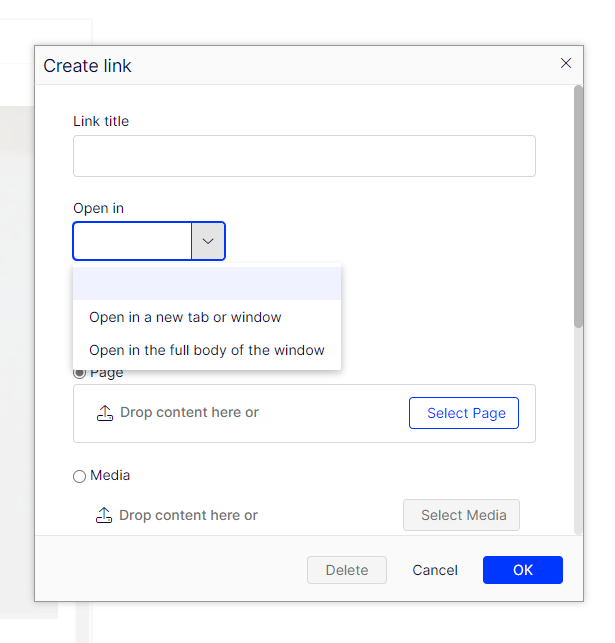This screenshot has width=615, height=643.
Task: Click the Open in combo box field
Action: coord(132,241)
